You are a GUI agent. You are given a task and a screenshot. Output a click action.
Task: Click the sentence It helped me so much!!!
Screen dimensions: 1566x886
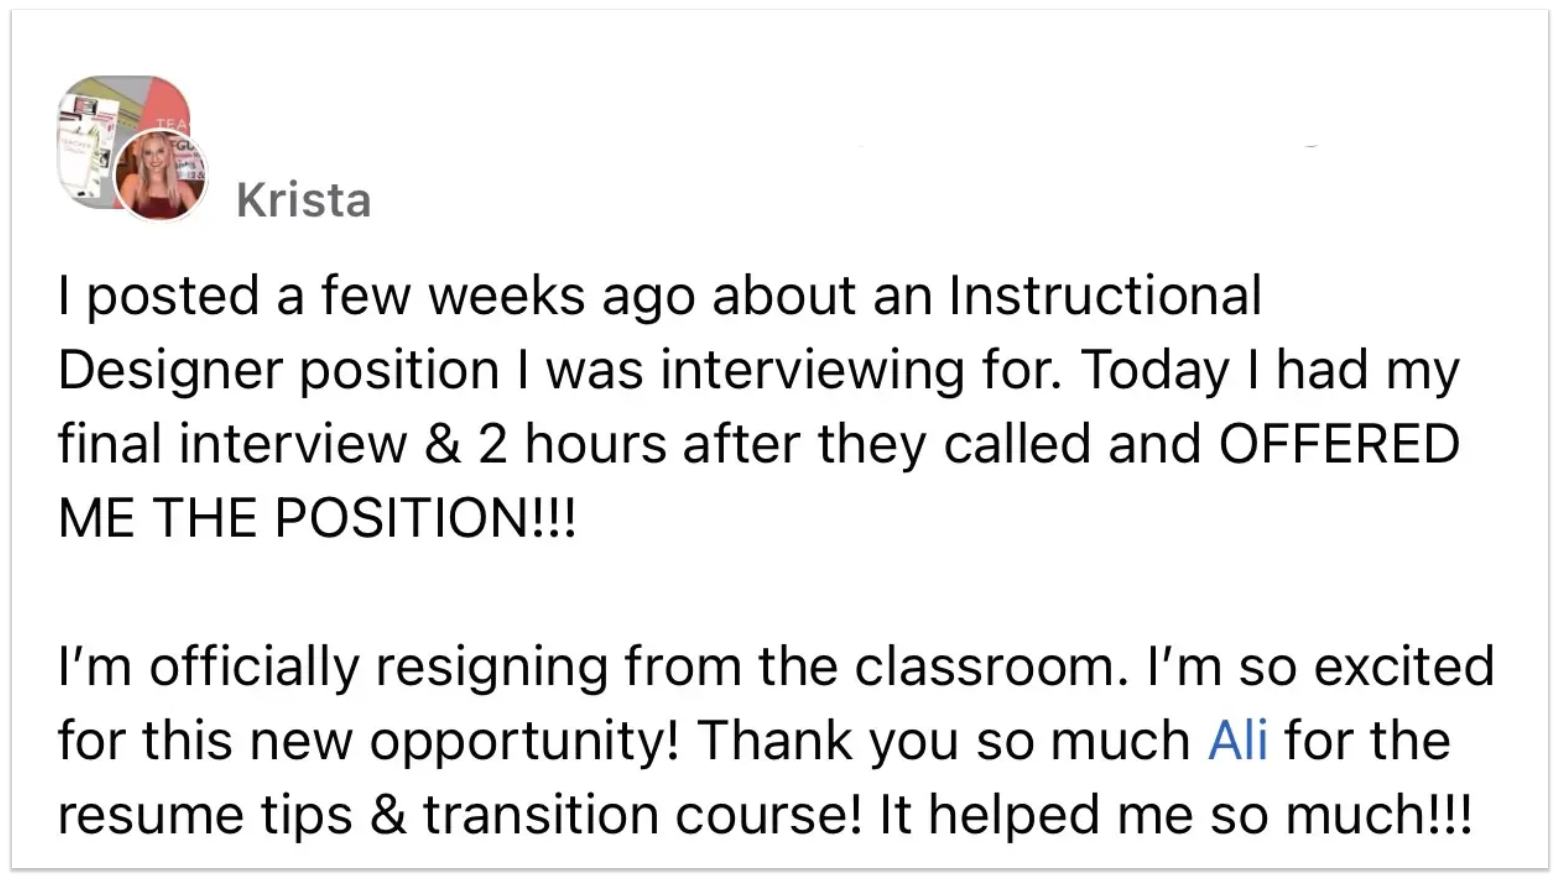tap(1175, 815)
